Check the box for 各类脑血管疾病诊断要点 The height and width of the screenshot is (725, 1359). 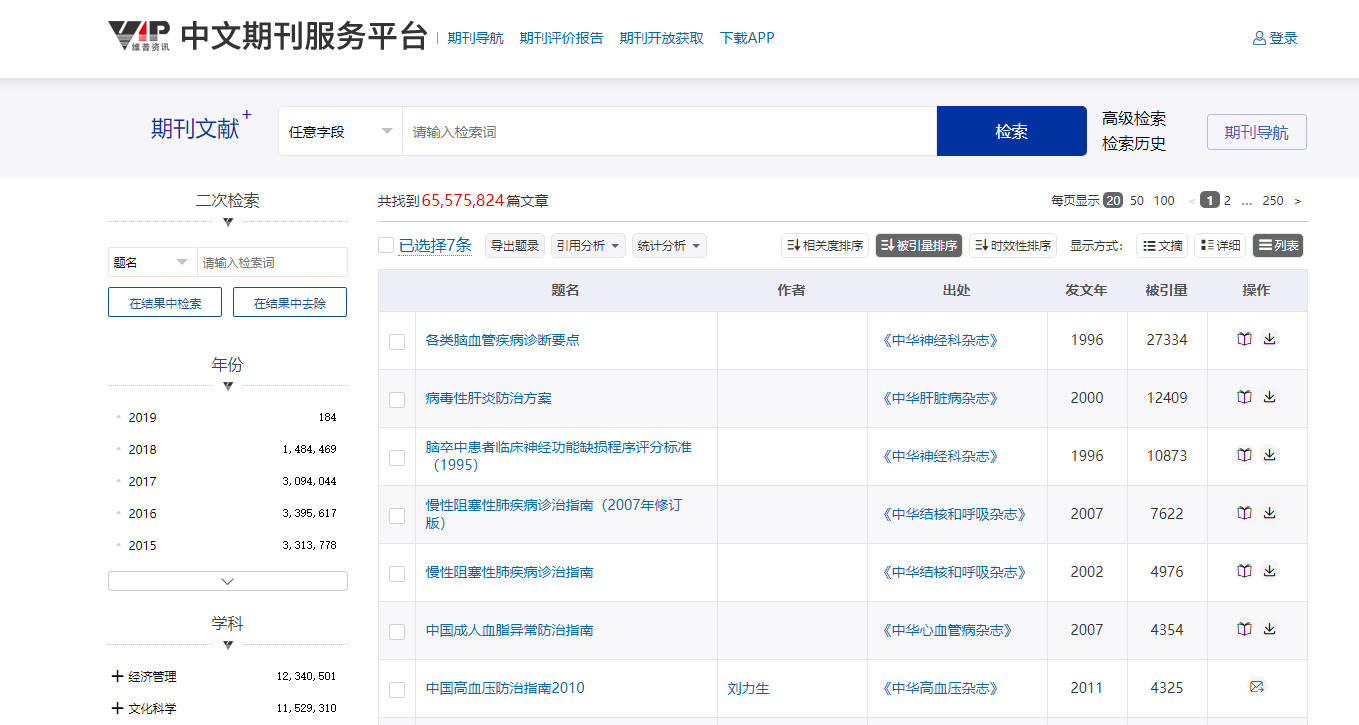[x=397, y=341]
